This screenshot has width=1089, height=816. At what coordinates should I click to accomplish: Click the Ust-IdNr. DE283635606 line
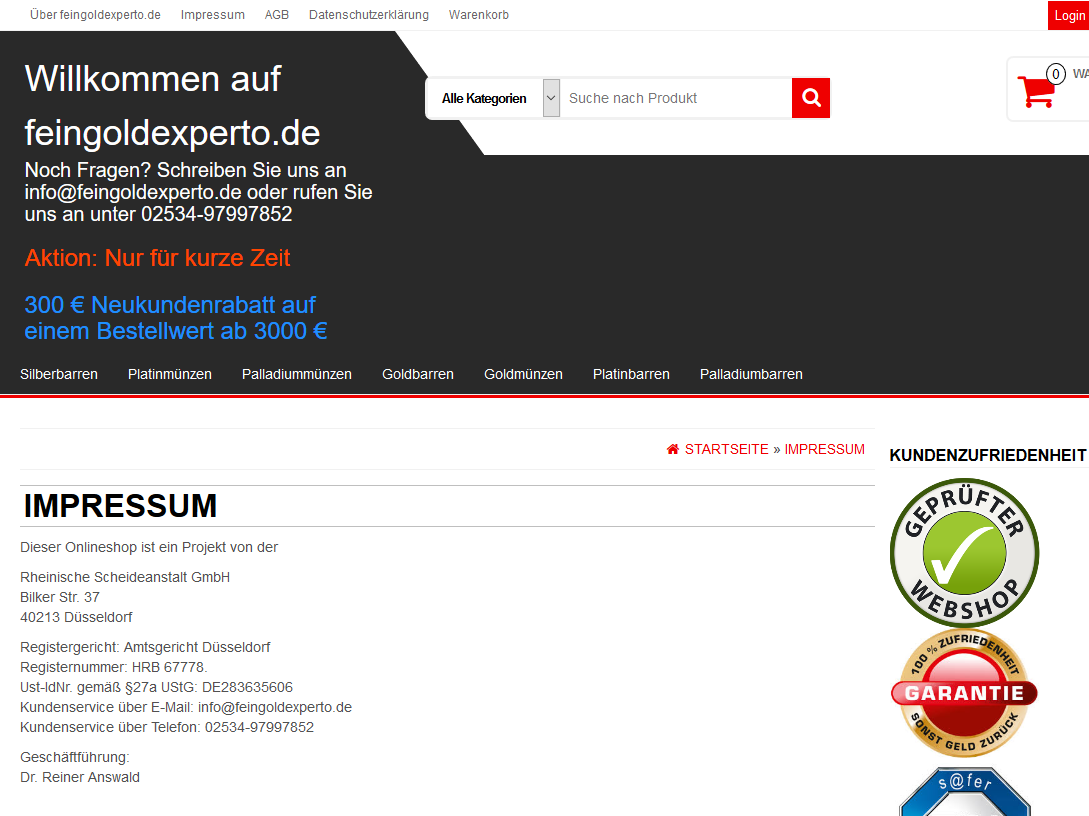click(x=156, y=688)
